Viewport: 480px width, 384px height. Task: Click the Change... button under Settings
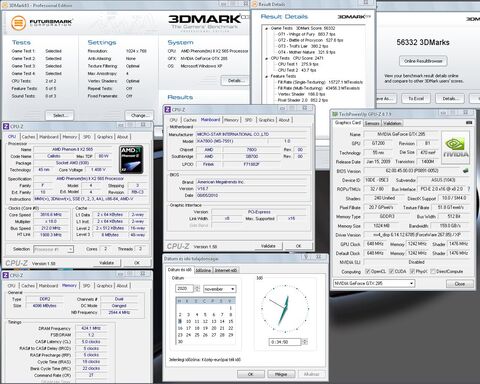(x=139, y=115)
